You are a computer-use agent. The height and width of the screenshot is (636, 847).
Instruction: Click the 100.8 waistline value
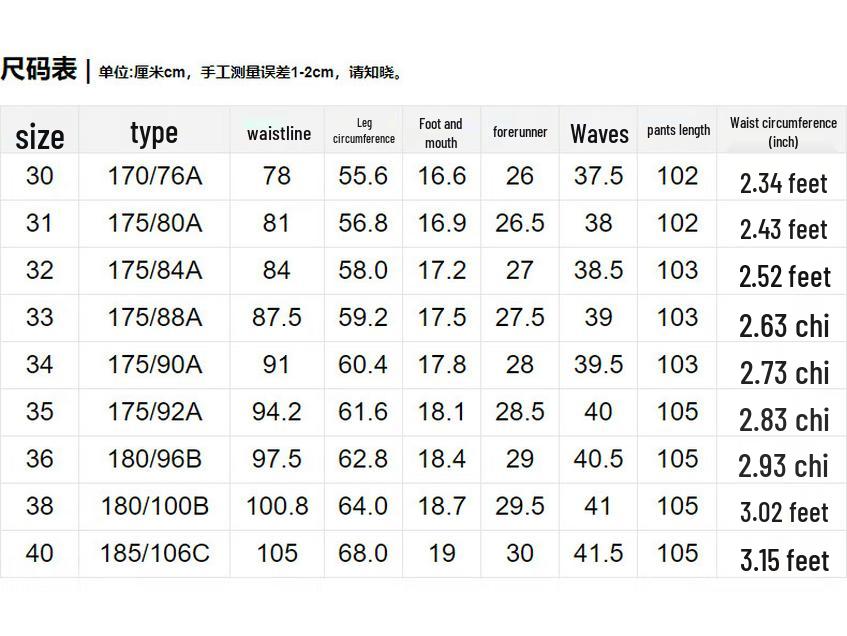[x=277, y=506]
